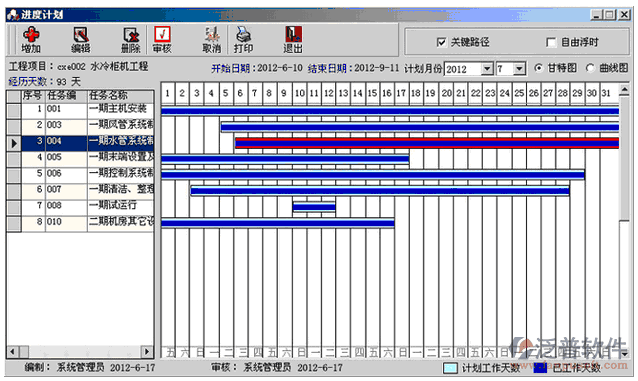Select the 曲线图 radio button
638x381 pixels.
590,68
